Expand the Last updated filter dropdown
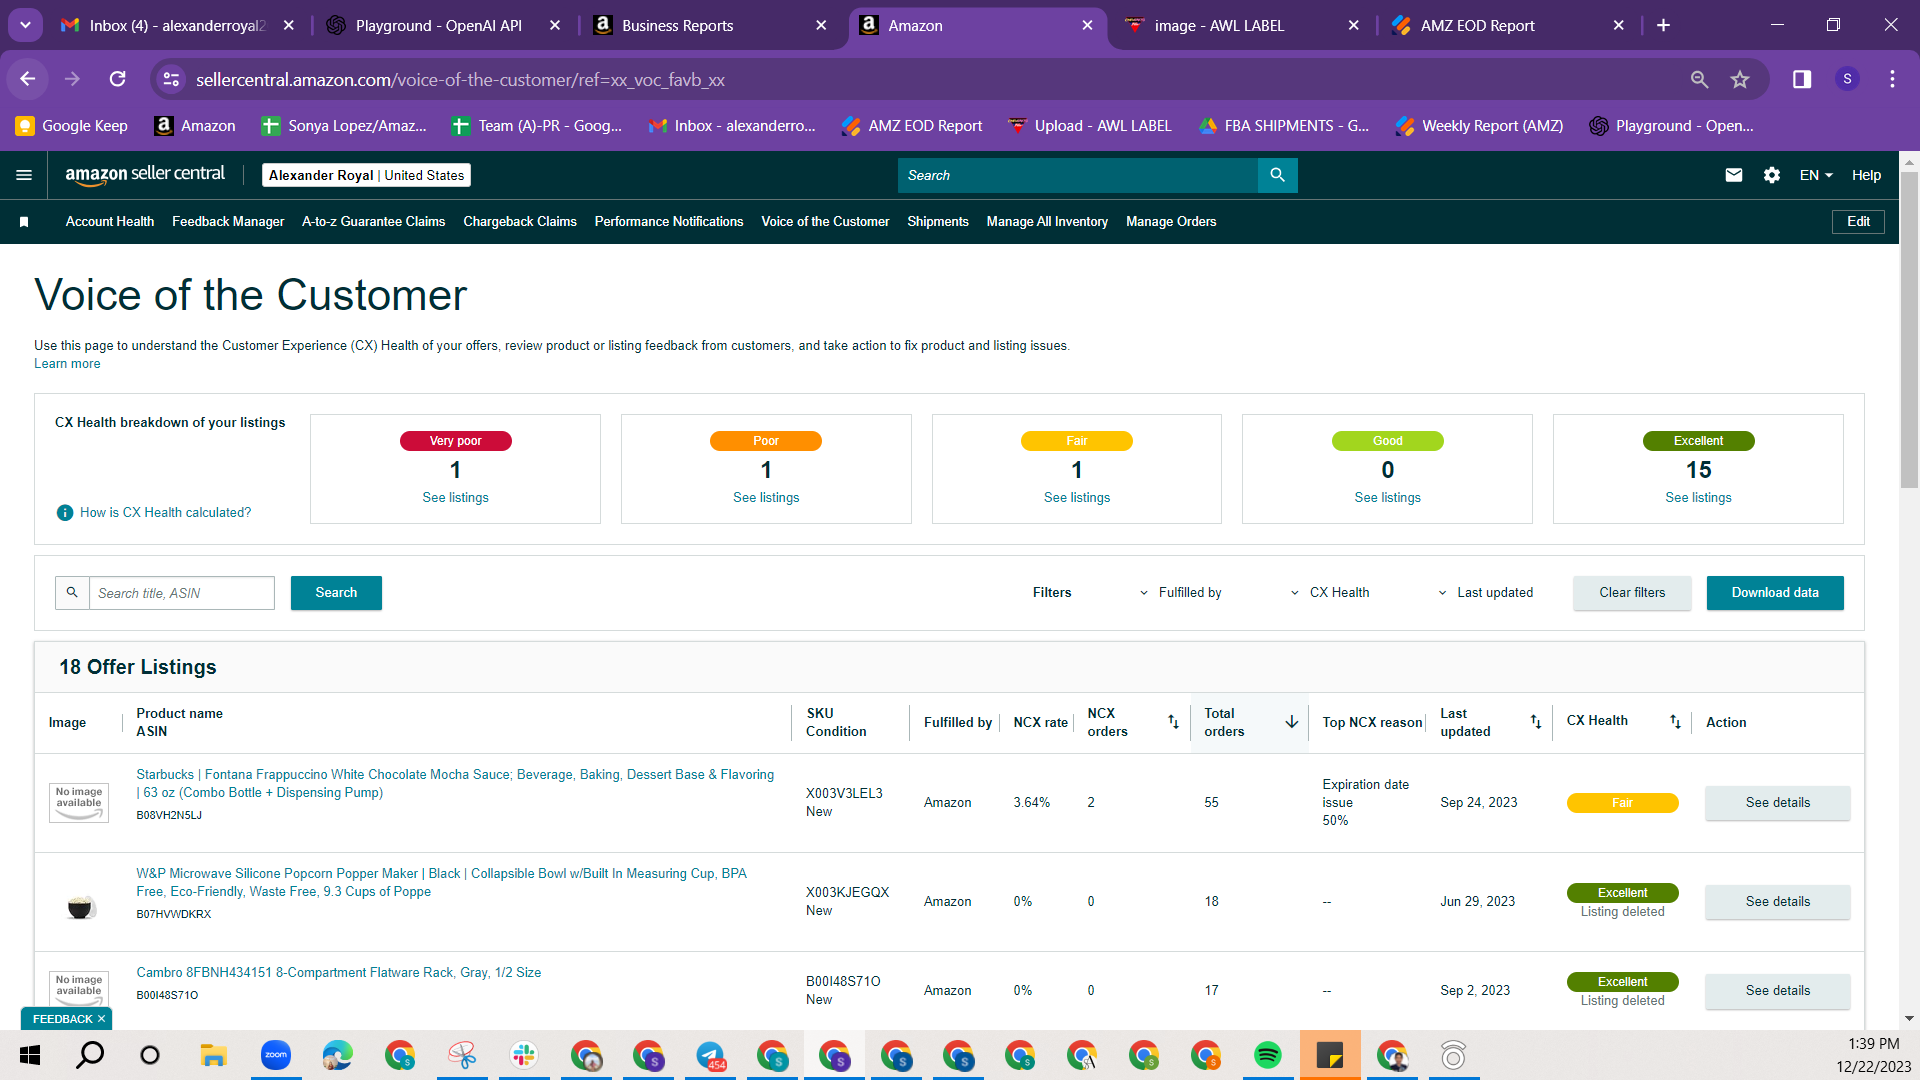Image resolution: width=1920 pixels, height=1080 pixels. pyautogui.click(x=1485, y=593)
